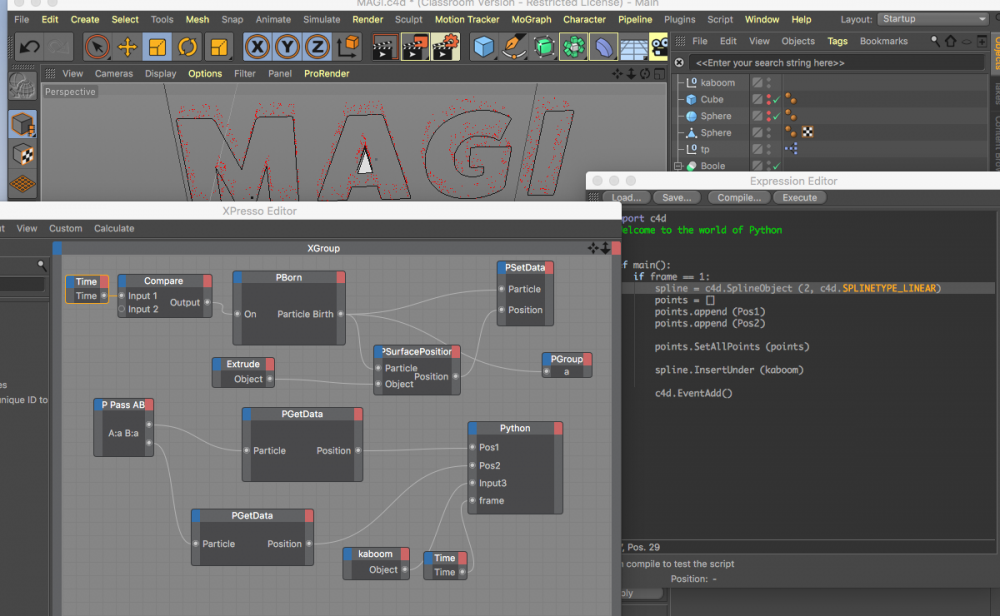Toggle the X axis lock
The height and width of the screenshot is (616, 1000).
pyautogui.click(x=258, y=46)
